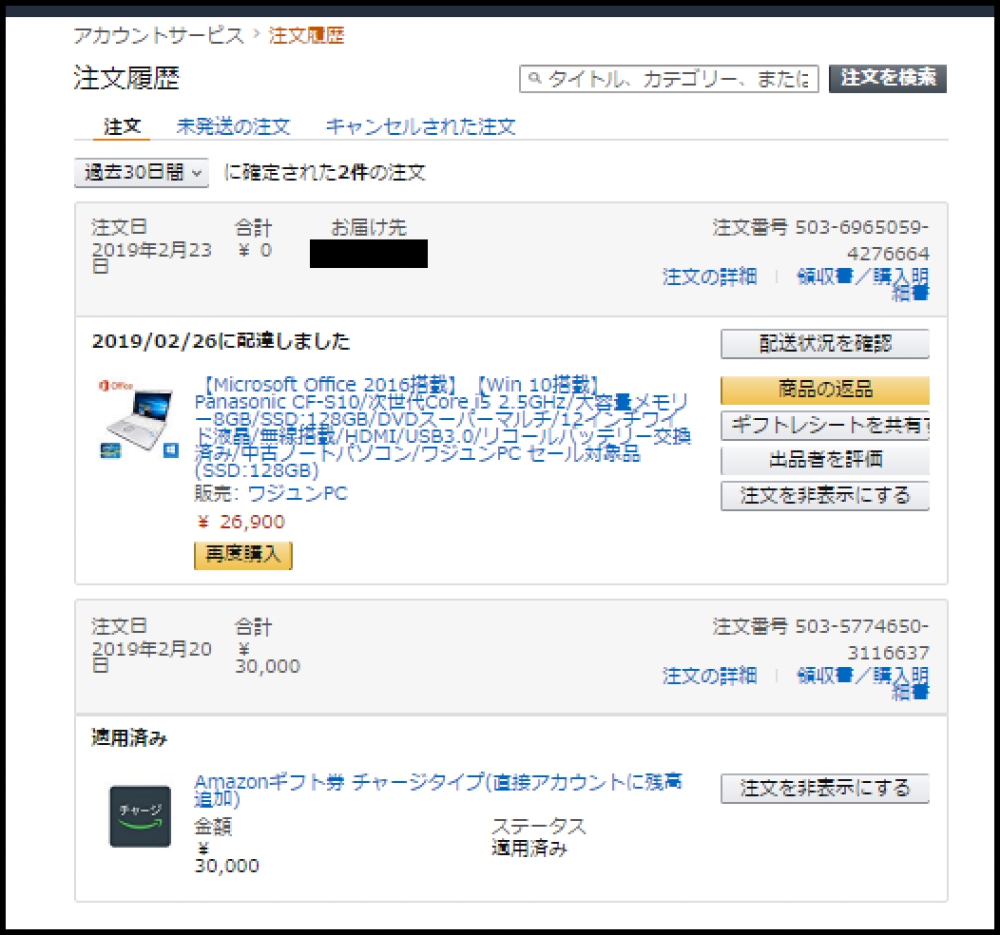1000x935 pixels.
Task: Click the 再度購入 button
Action: (243, 555)
